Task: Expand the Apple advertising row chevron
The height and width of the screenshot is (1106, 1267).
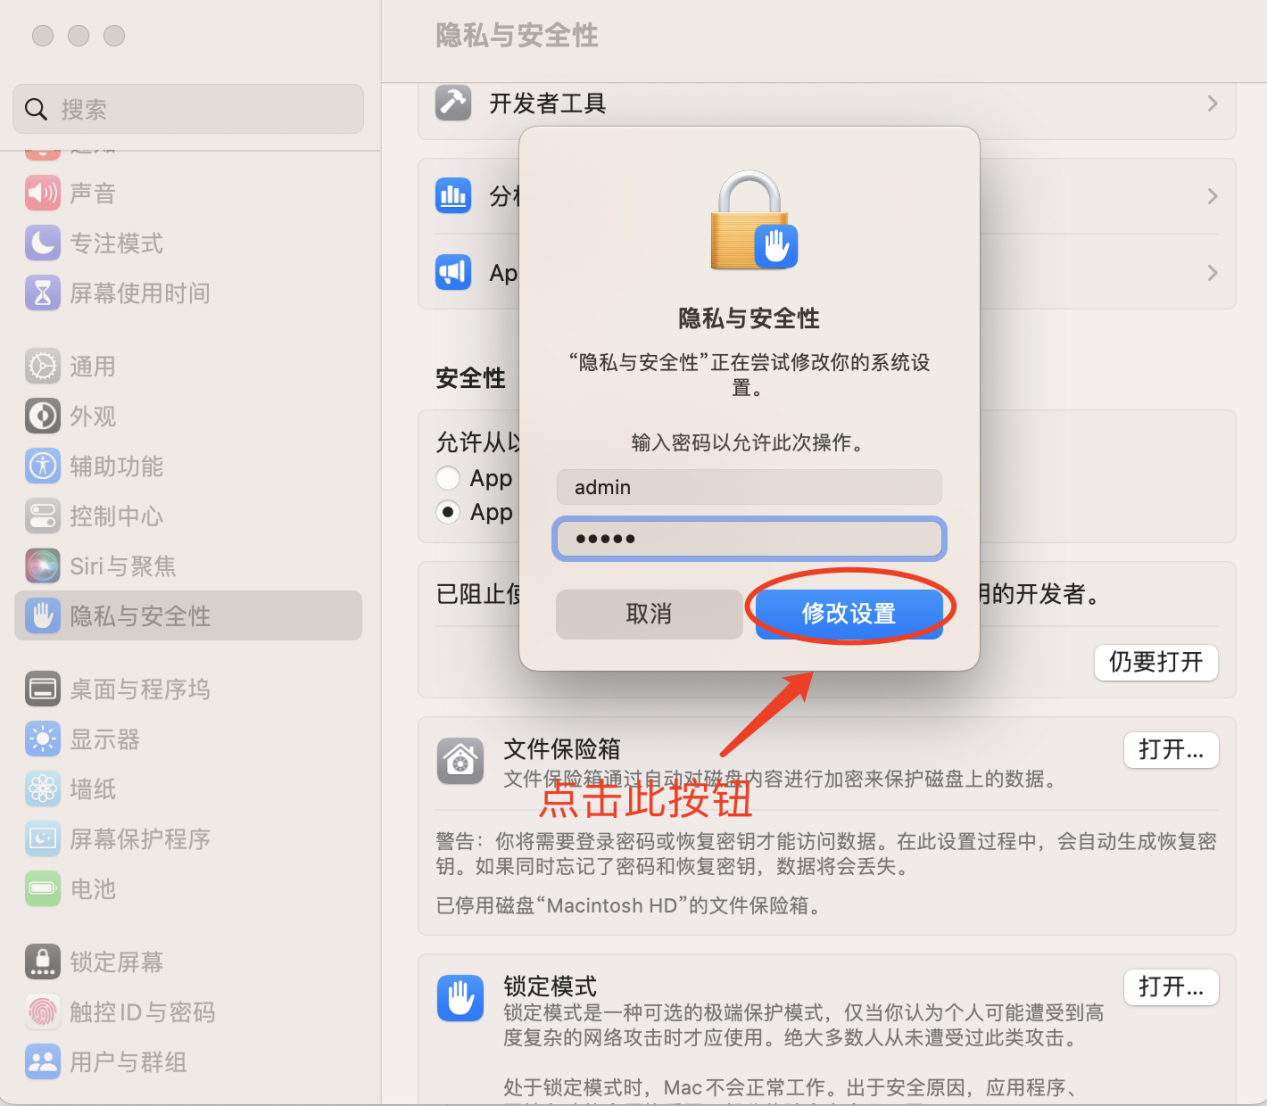Action: pos(1212,273)
